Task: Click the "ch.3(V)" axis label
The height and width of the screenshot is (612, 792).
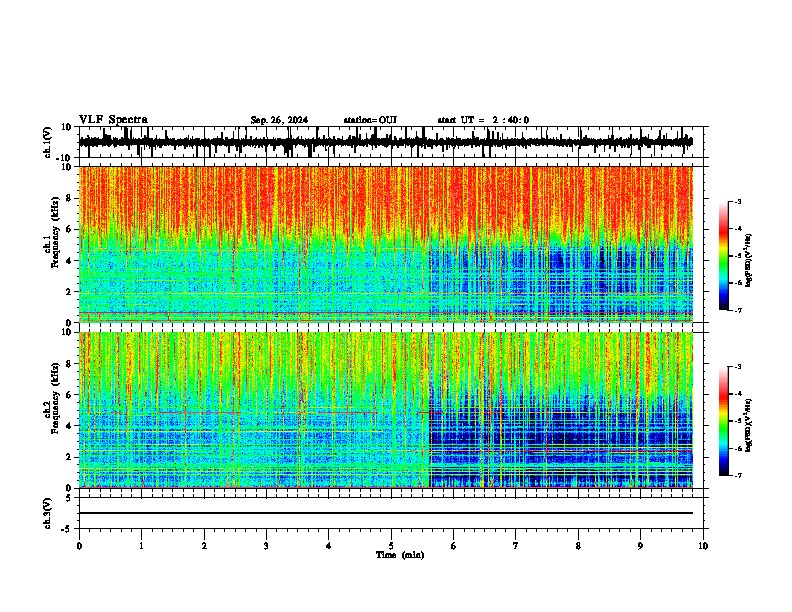Action: click(x=47, y=514)
